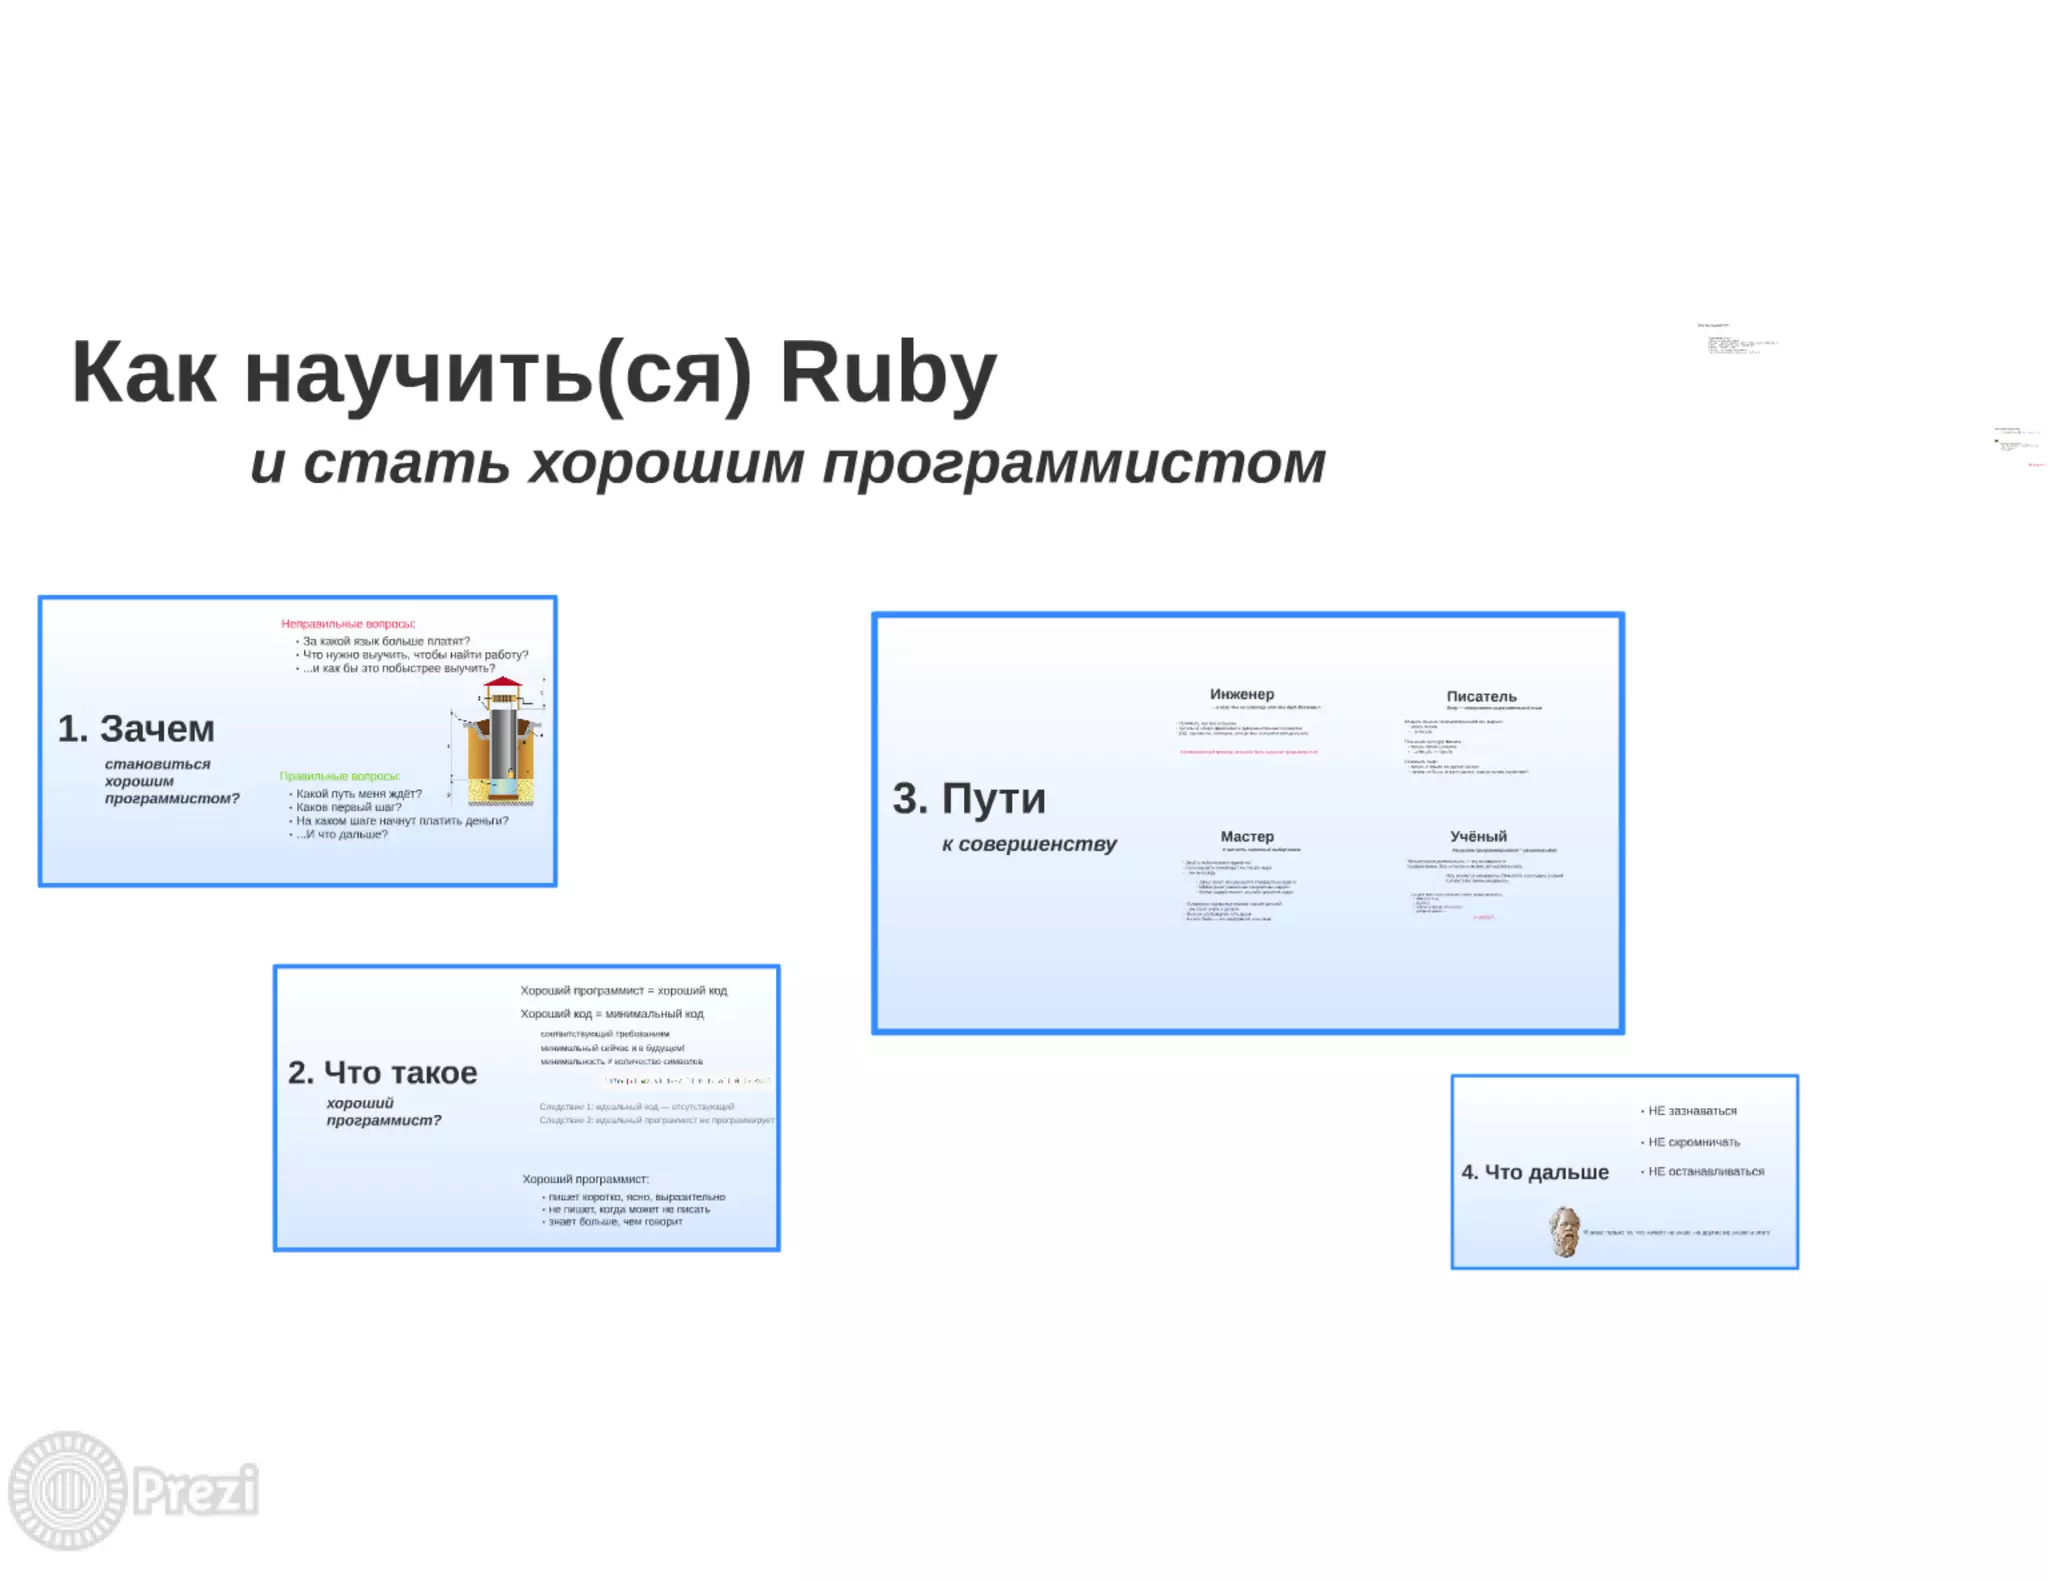Click the Prezi wordmark text

197,1490
